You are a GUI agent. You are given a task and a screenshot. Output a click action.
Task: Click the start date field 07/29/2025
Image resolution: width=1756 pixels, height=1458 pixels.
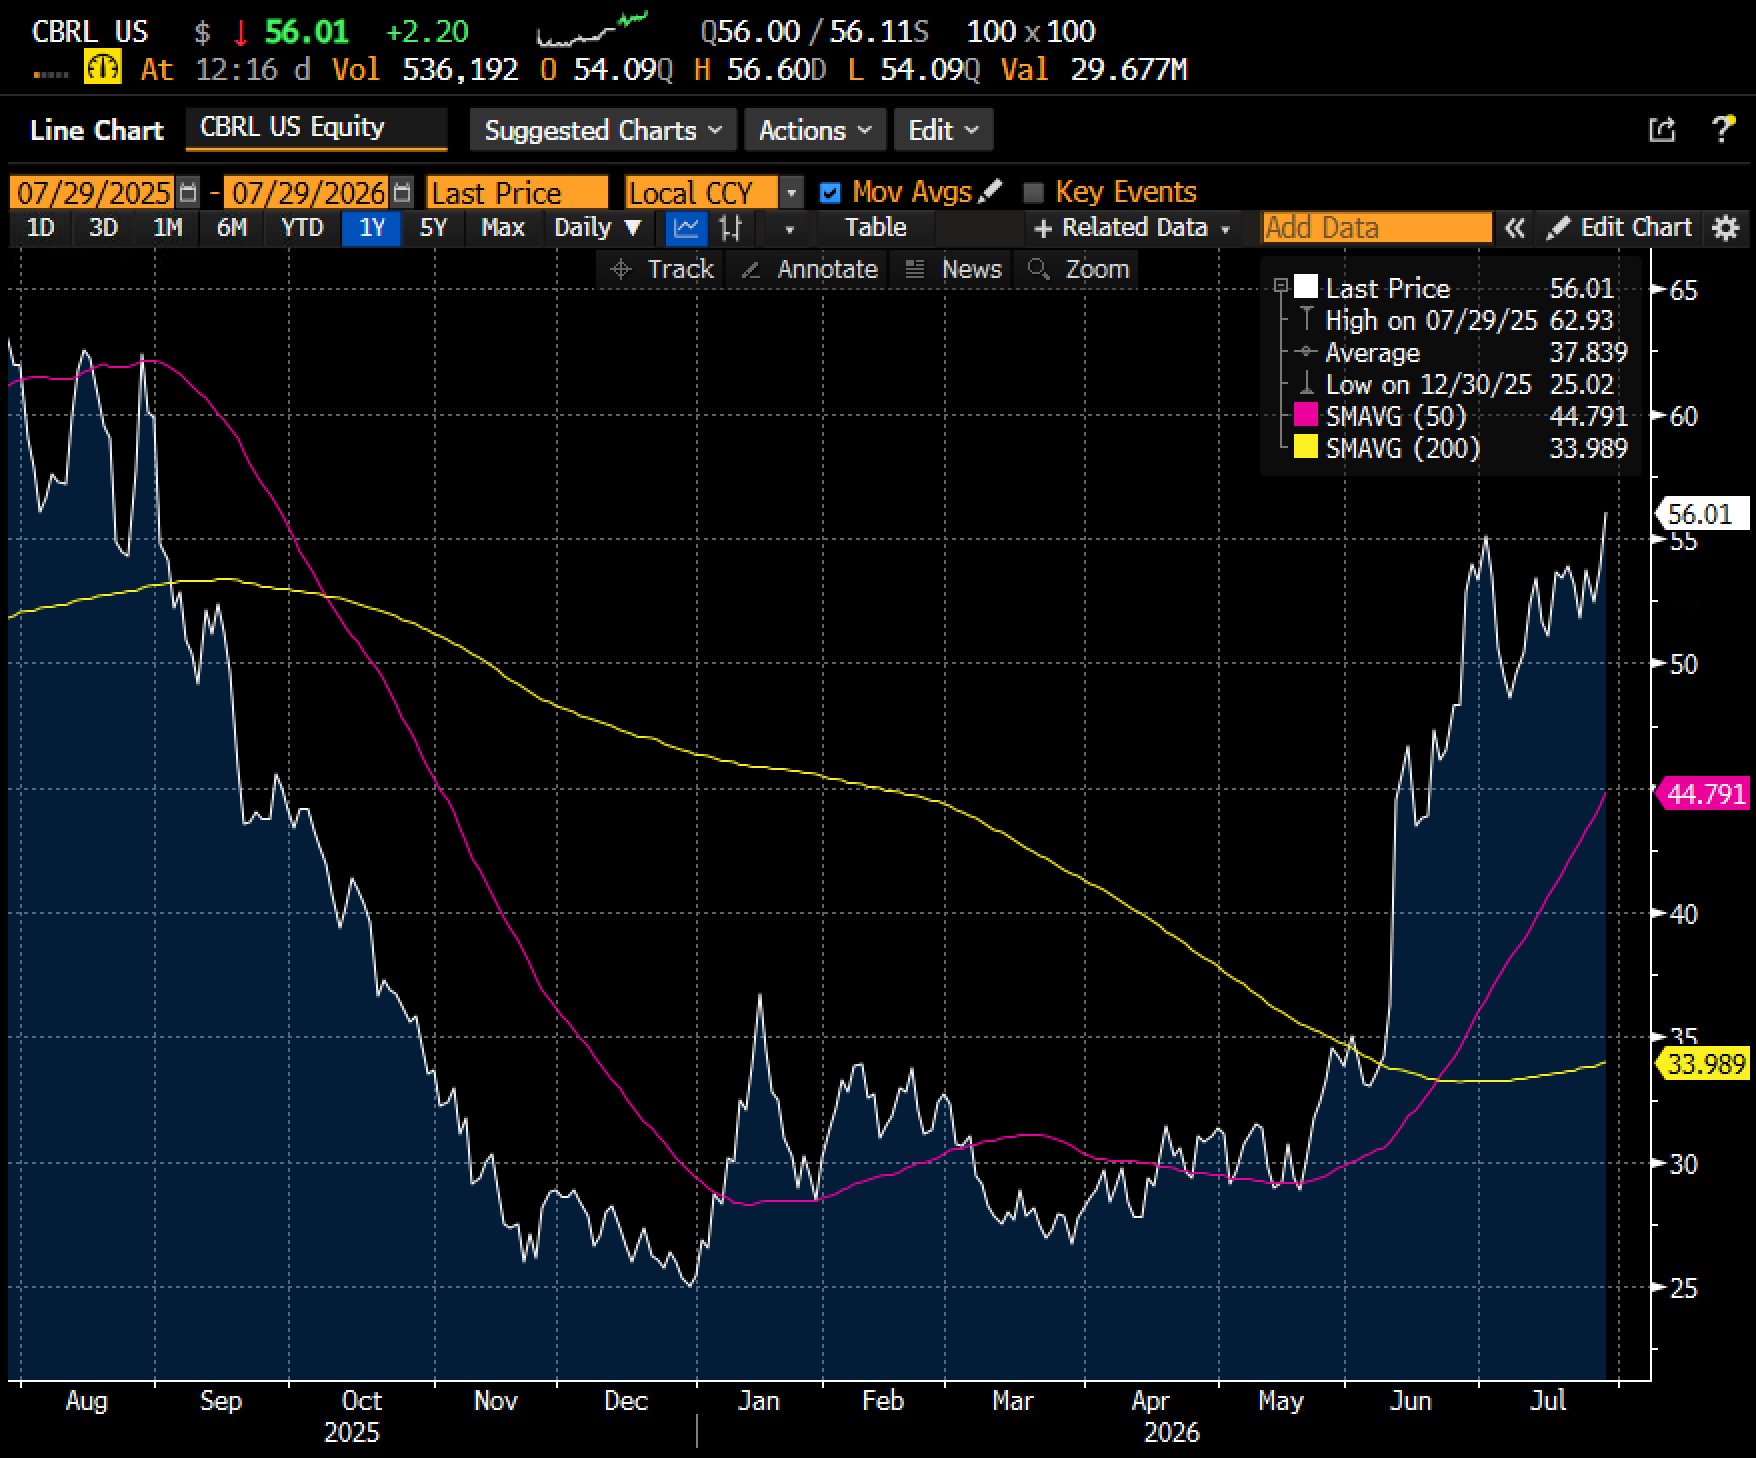94,192
